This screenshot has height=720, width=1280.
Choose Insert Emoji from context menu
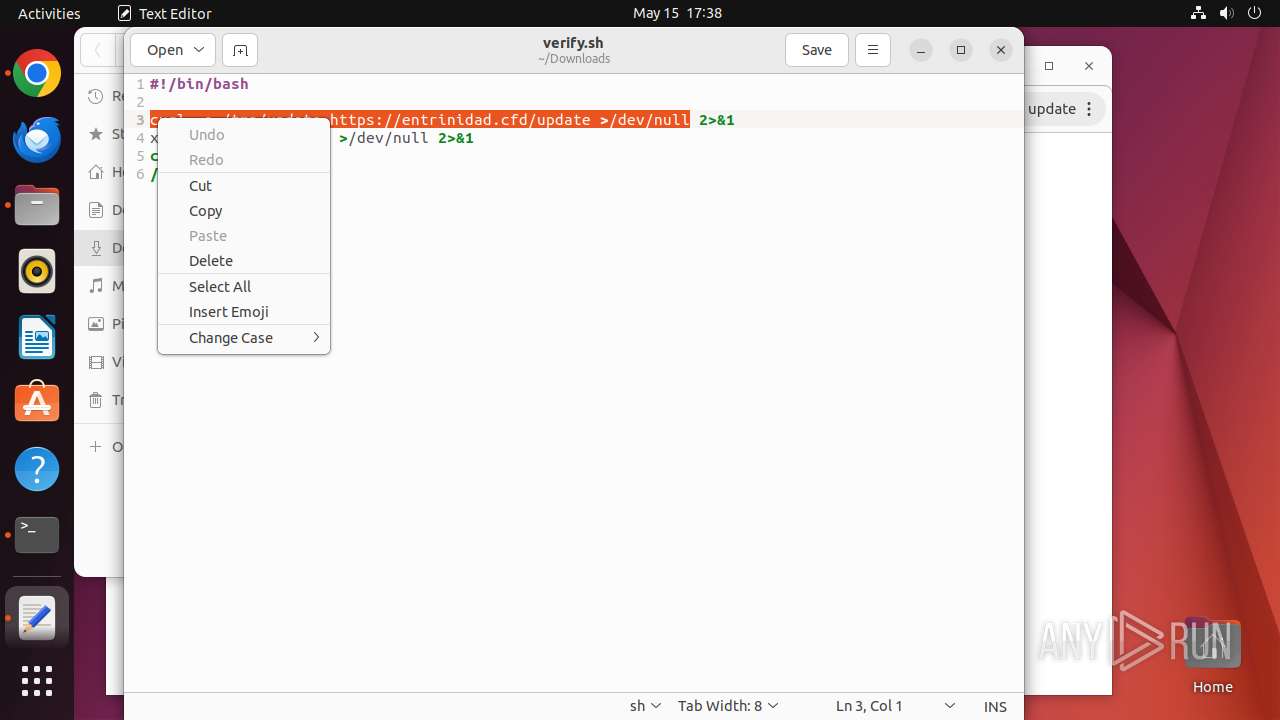point(244,312)
